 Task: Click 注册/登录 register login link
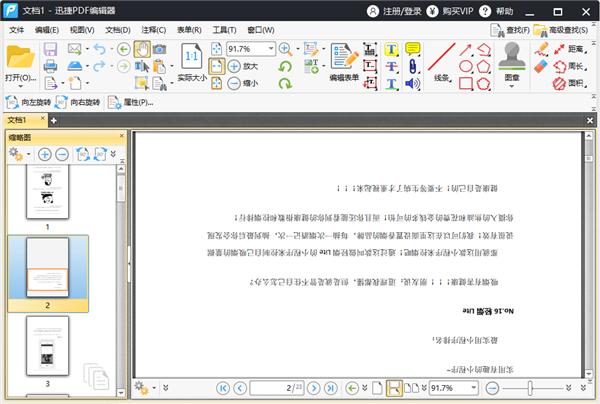394,11
